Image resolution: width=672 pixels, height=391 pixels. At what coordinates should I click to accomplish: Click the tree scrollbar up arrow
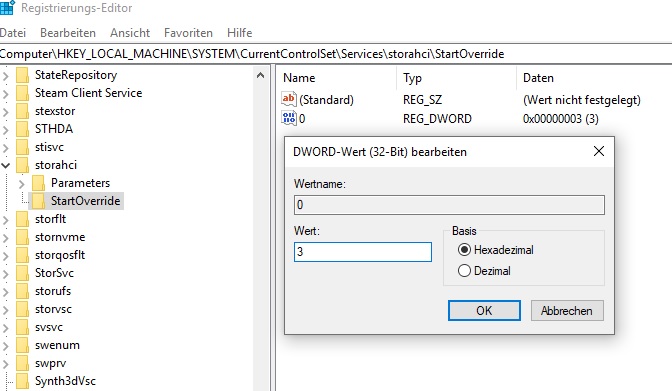260,76
